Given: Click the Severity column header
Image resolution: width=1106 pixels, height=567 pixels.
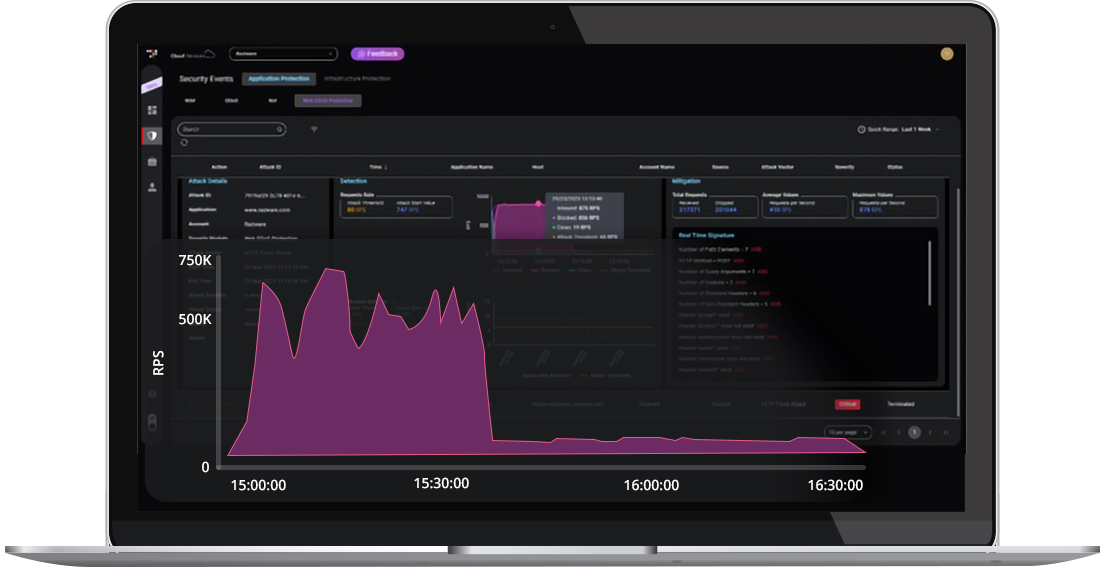Looking at the screenshot, I should [844, 167].
